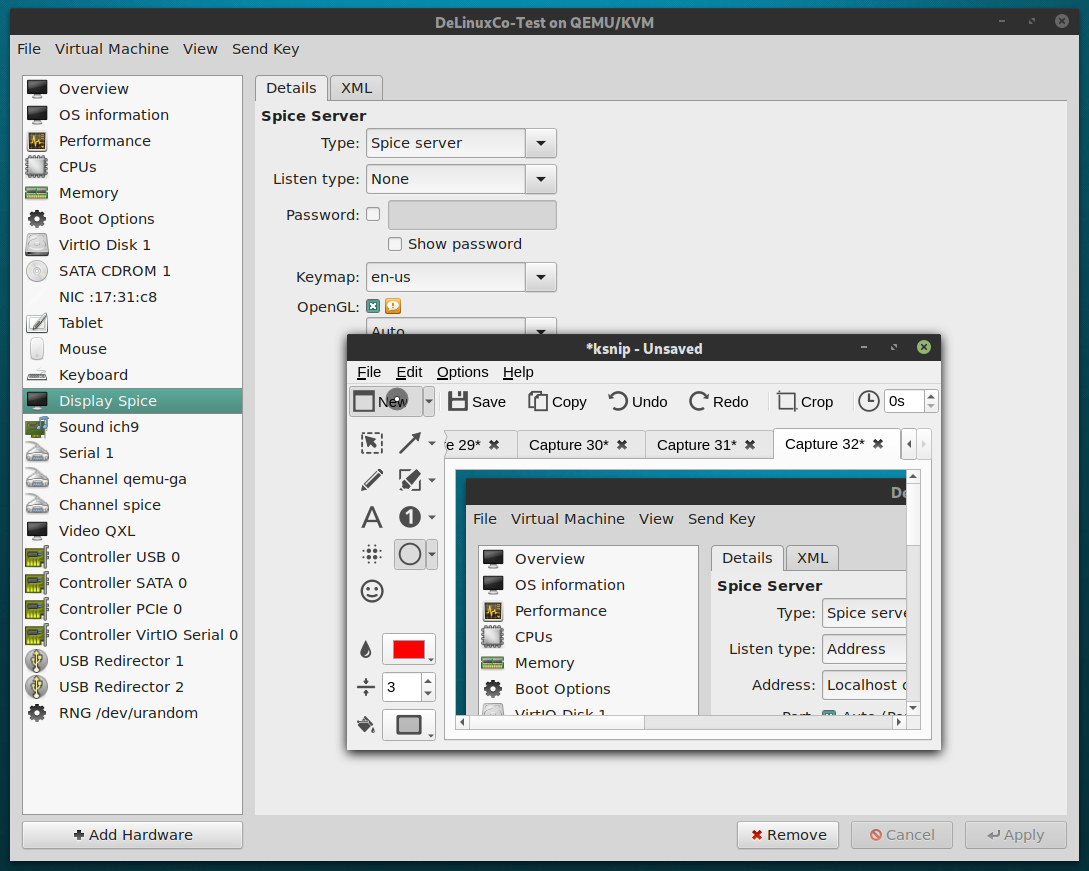The image size is (1089, 871).
Task: Toggle the OpenGL checkbox
Action: click(x=373, y=306)
